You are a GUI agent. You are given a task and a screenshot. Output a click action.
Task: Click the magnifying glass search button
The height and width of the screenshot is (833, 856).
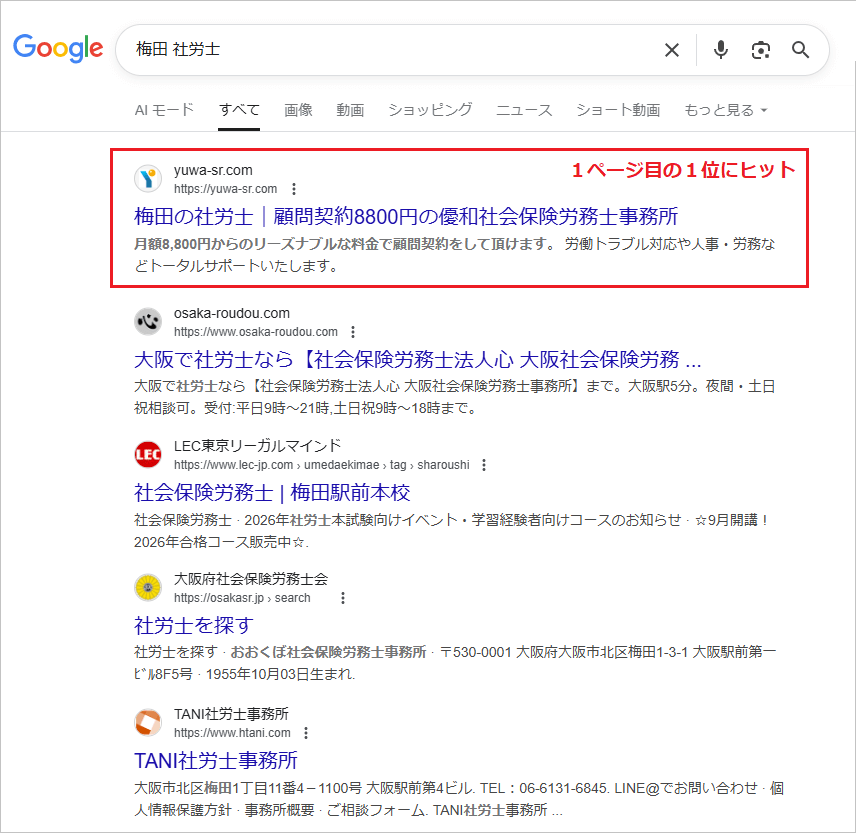(800, 50)
